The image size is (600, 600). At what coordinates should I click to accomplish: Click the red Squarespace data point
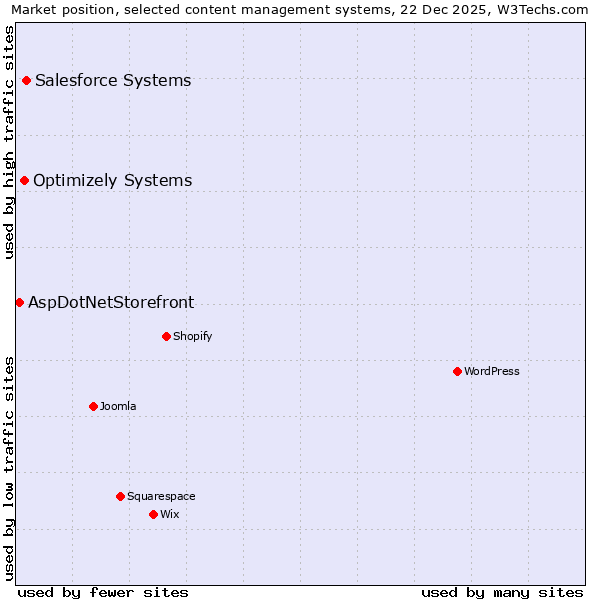[x=120, y=496]
